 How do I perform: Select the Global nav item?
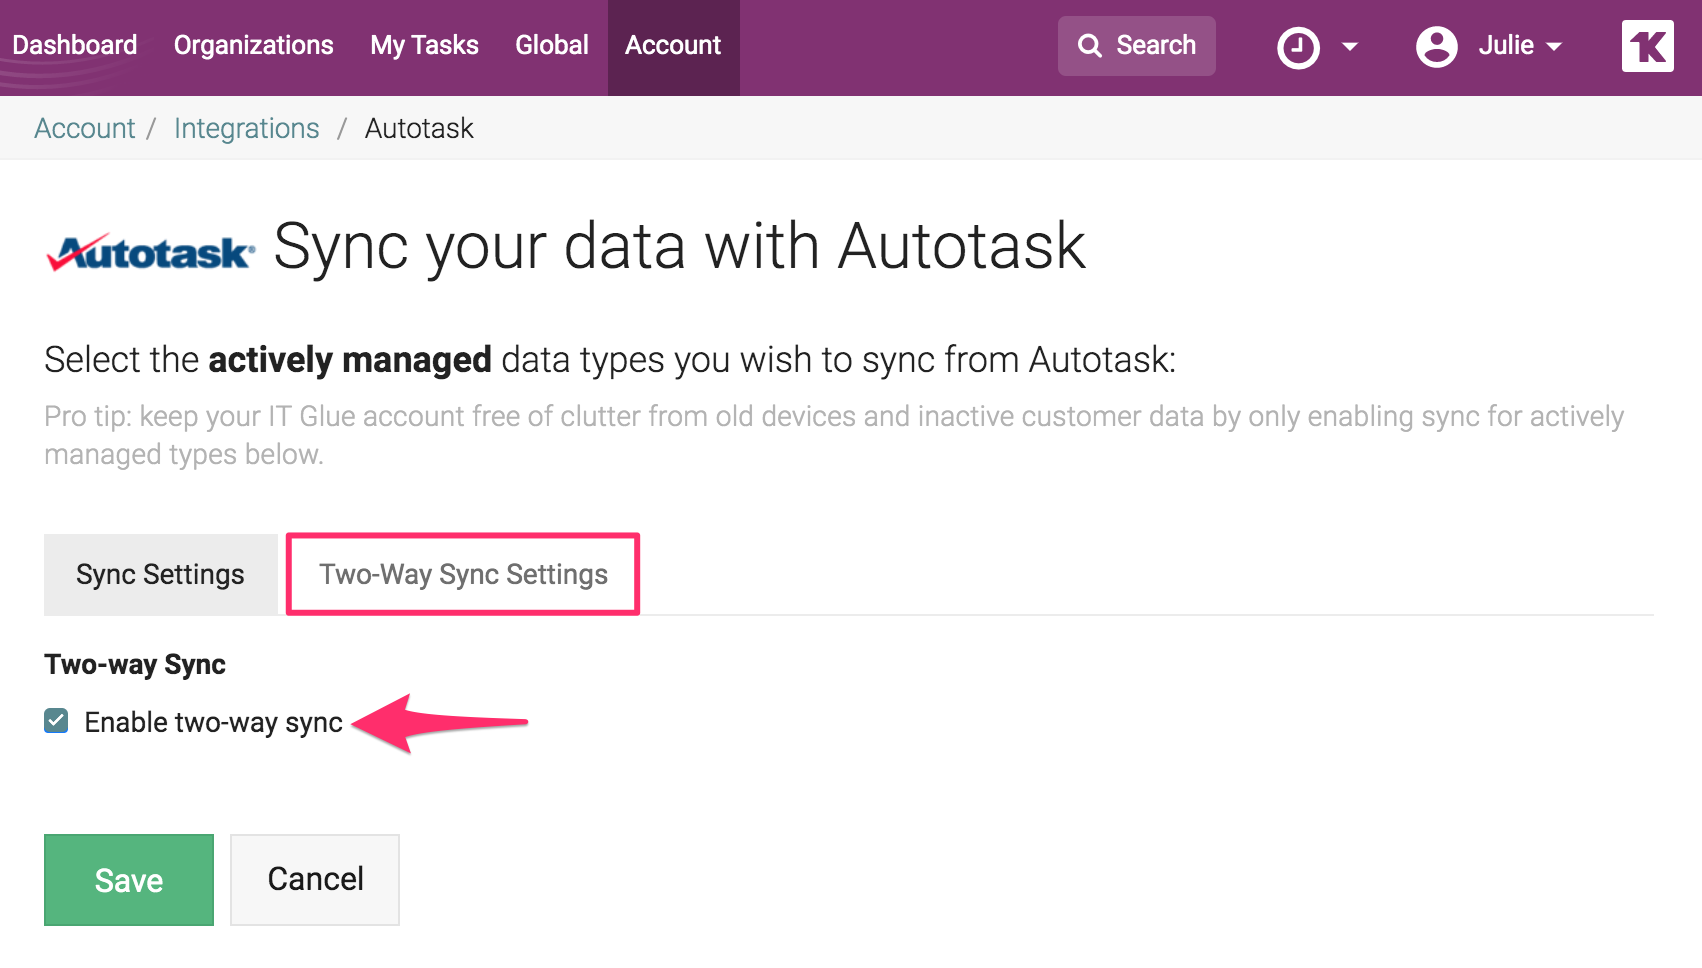[x=551, y=45]
